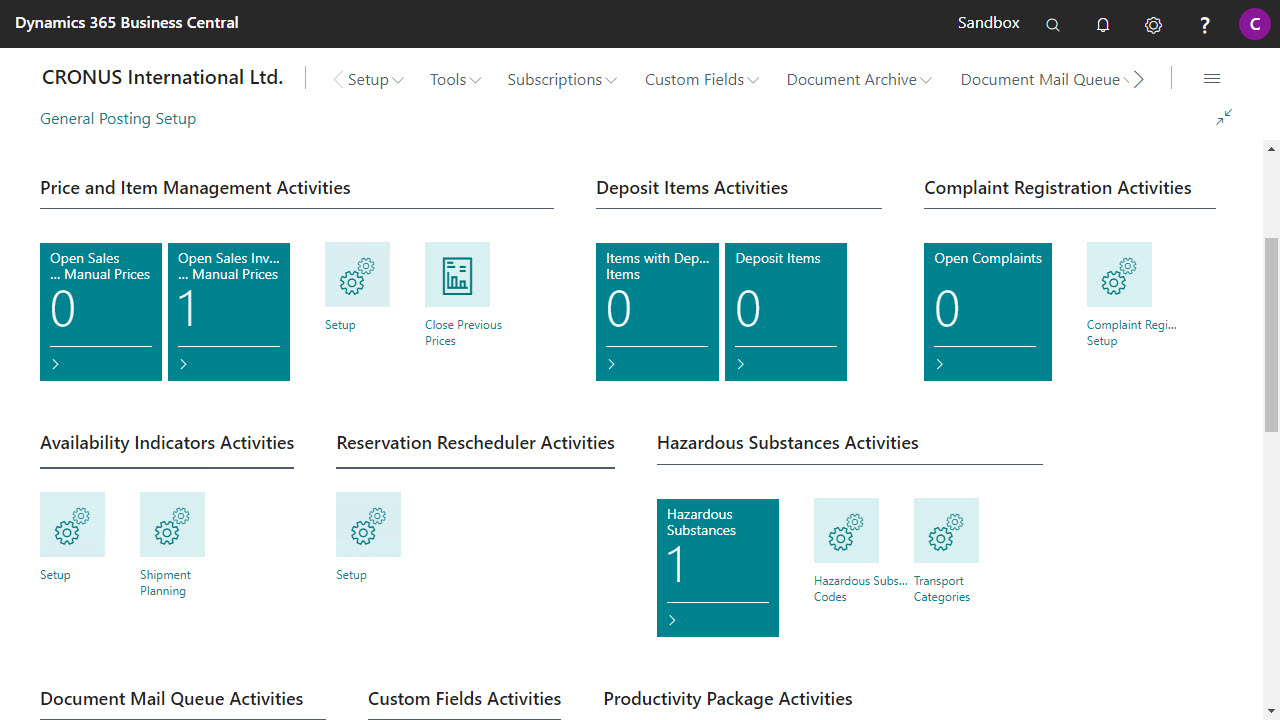Open the notifications bell
This screenshot has height=720, width=1280.
pyautogui.click(x=1103, y=25)
